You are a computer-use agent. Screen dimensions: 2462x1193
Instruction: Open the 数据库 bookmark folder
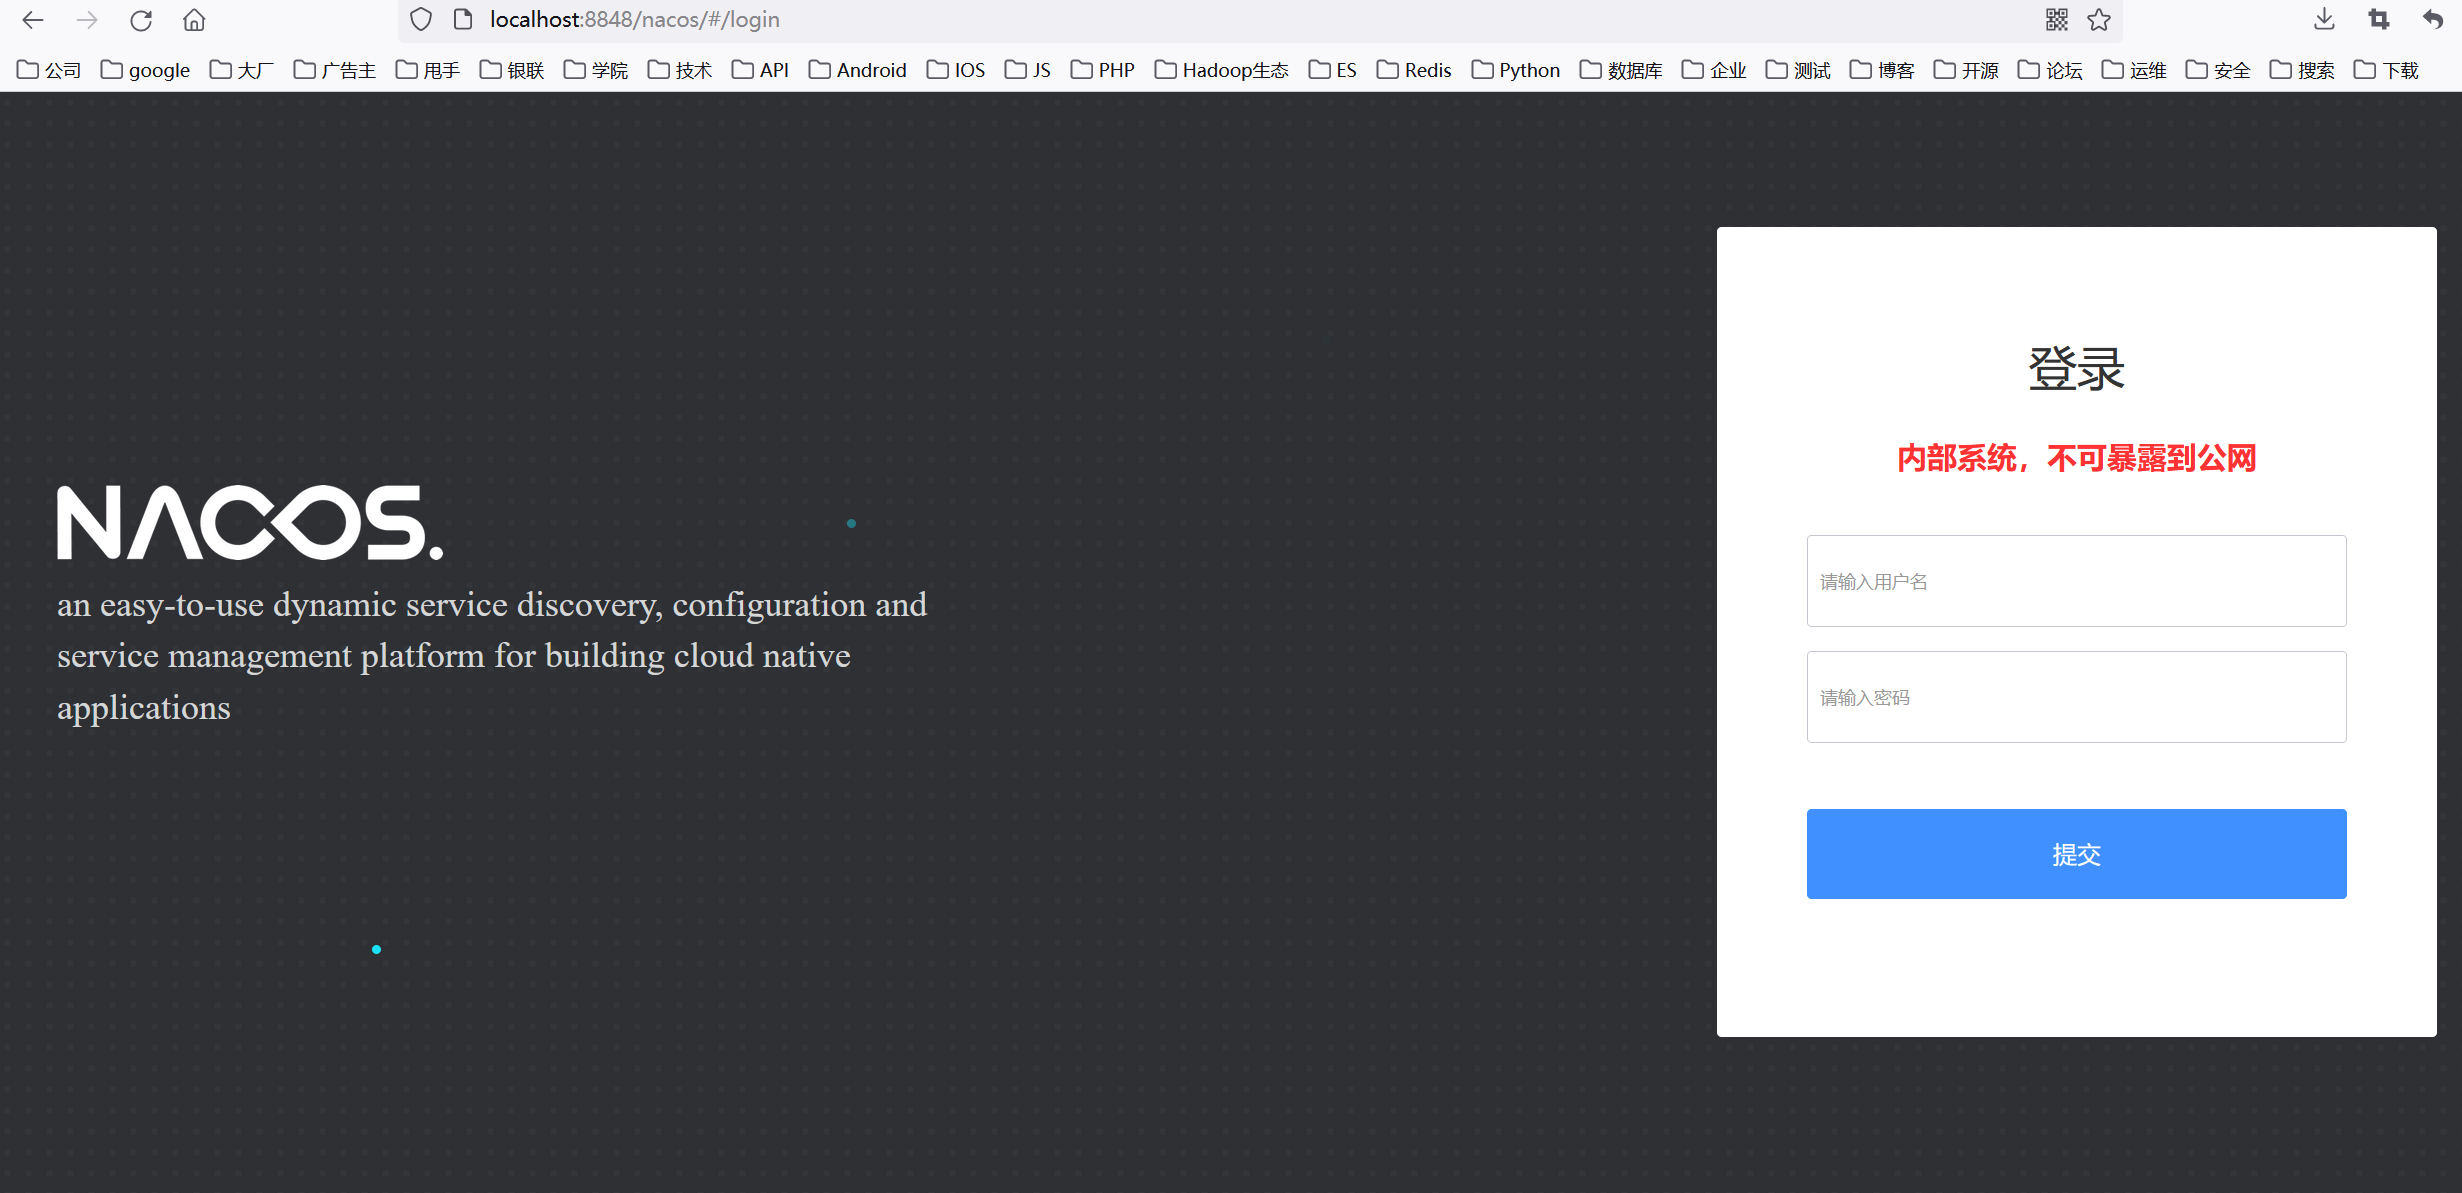click(x=1621, y=70)
